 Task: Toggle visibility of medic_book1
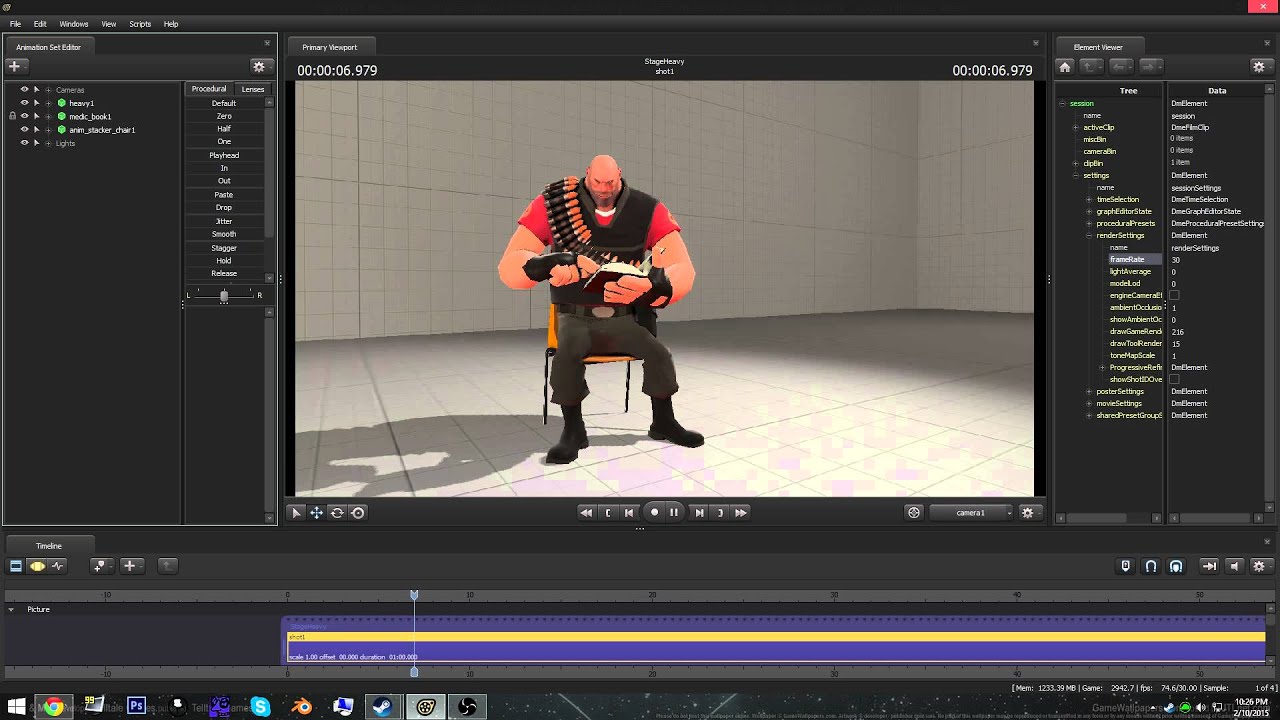tap(25, 116)
